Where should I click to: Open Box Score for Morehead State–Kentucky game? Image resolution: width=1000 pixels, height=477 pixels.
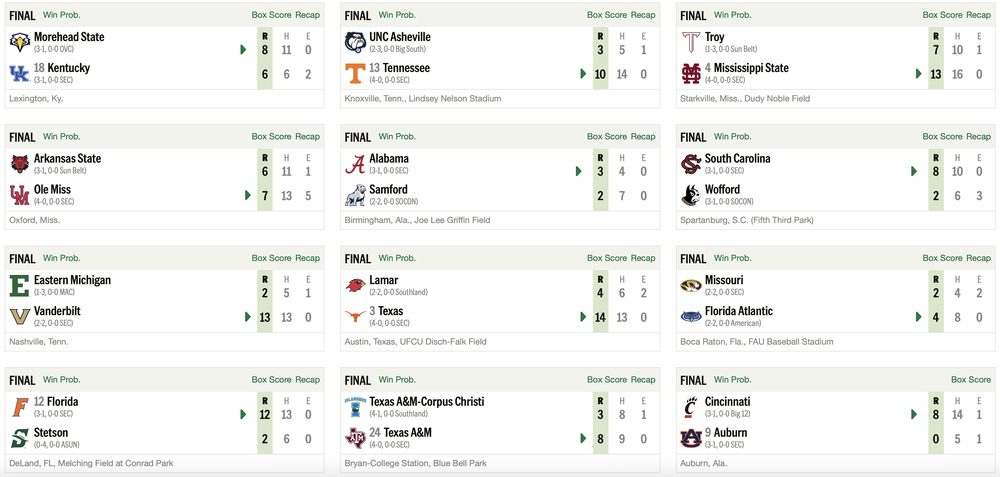pos(271,15)
